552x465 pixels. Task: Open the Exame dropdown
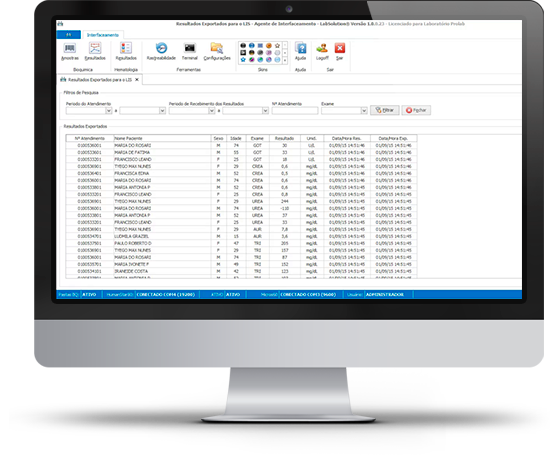click(364, 111)
